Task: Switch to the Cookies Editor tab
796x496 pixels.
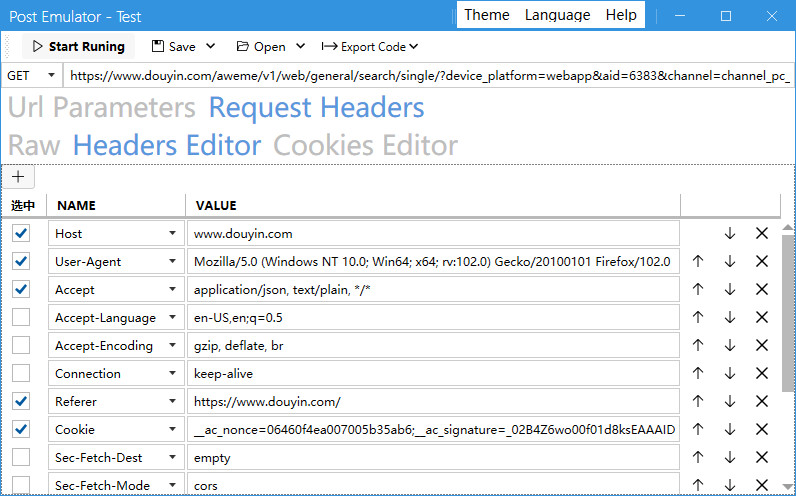Action: (365, 145)
